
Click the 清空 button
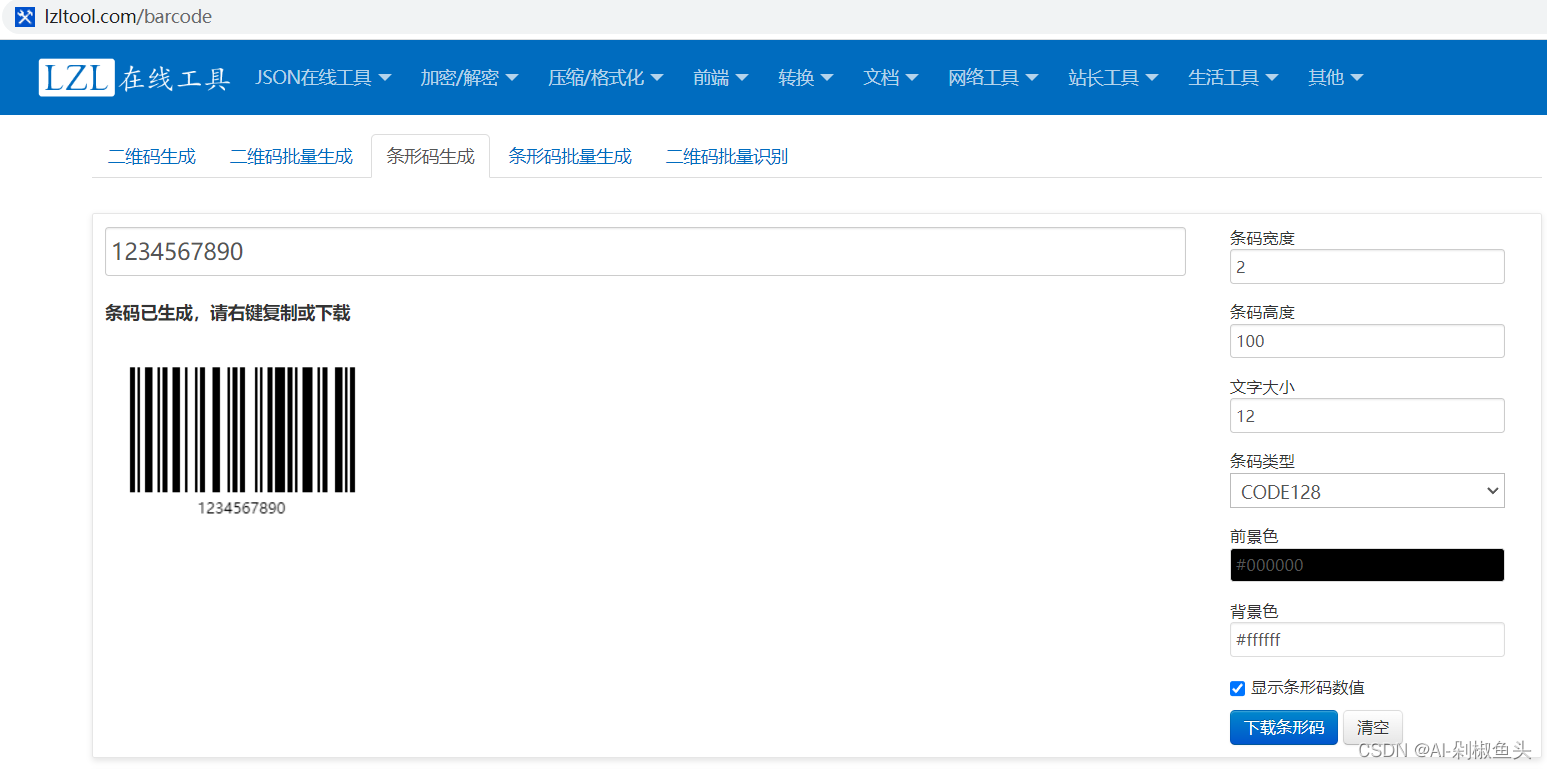[x=1372, y=727]
